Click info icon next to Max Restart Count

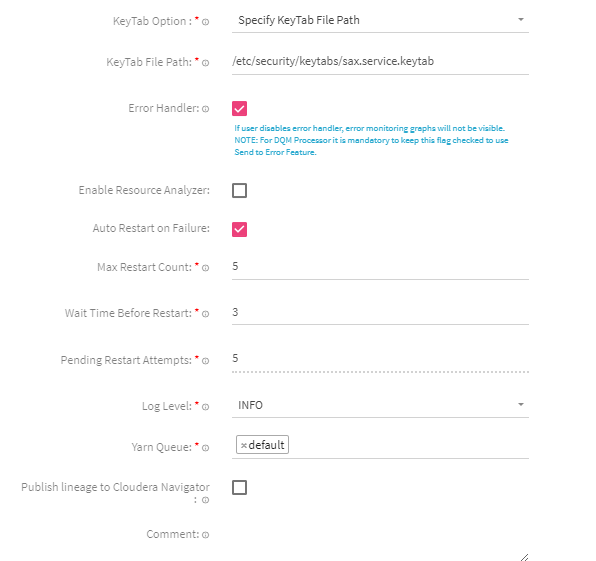[x=205, y=268]
